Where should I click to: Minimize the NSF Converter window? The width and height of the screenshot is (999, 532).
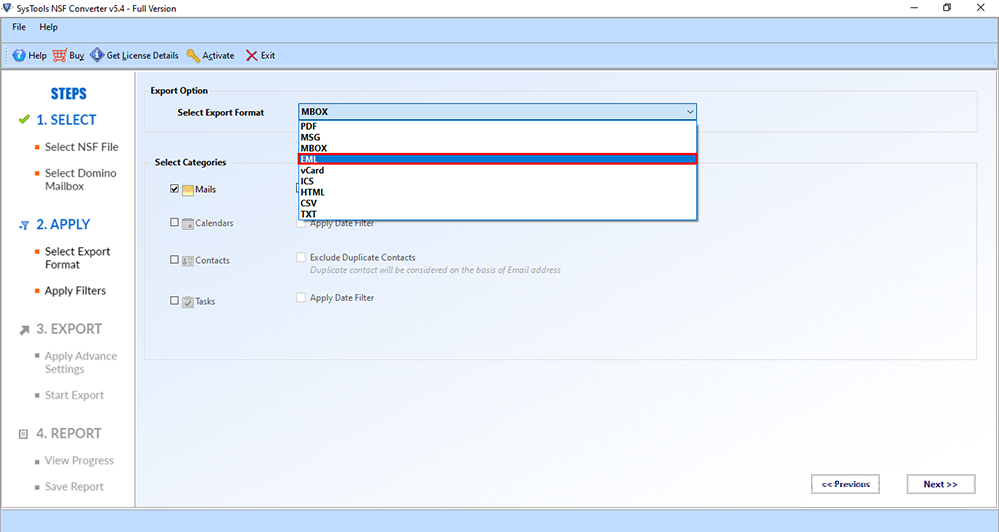pos(915,8)
